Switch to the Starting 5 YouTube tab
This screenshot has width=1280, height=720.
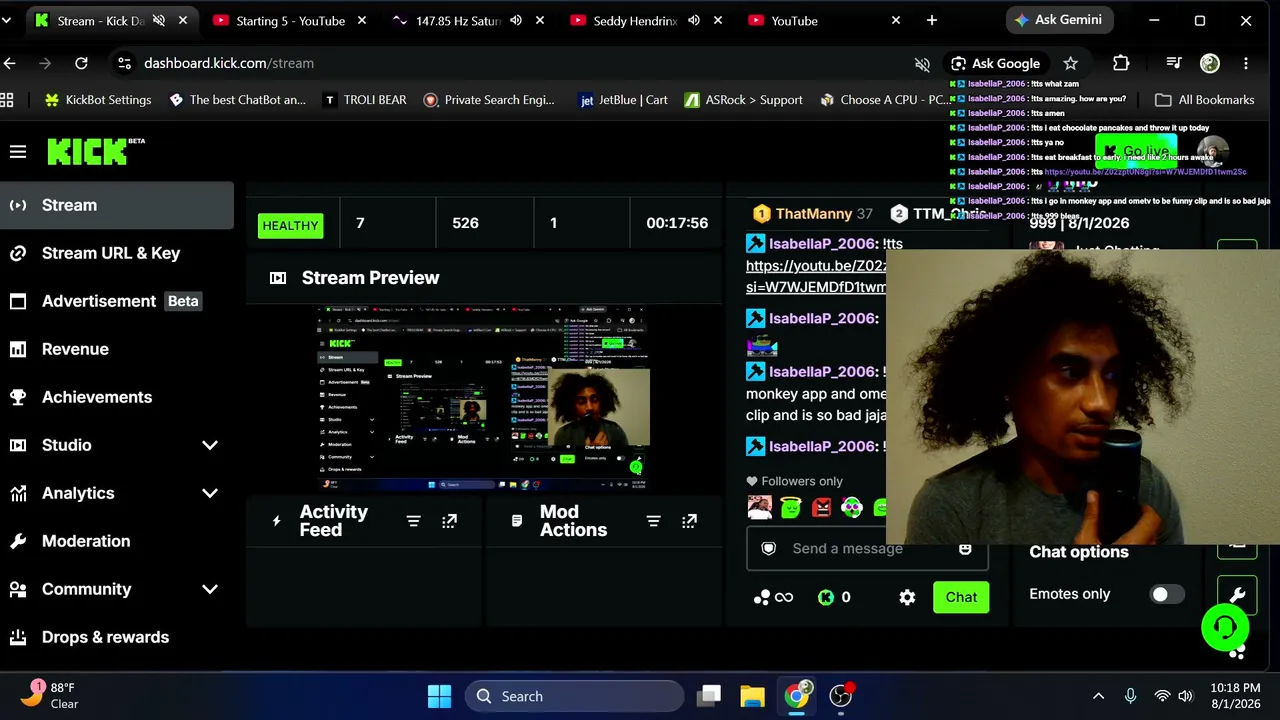click(290, 21)
